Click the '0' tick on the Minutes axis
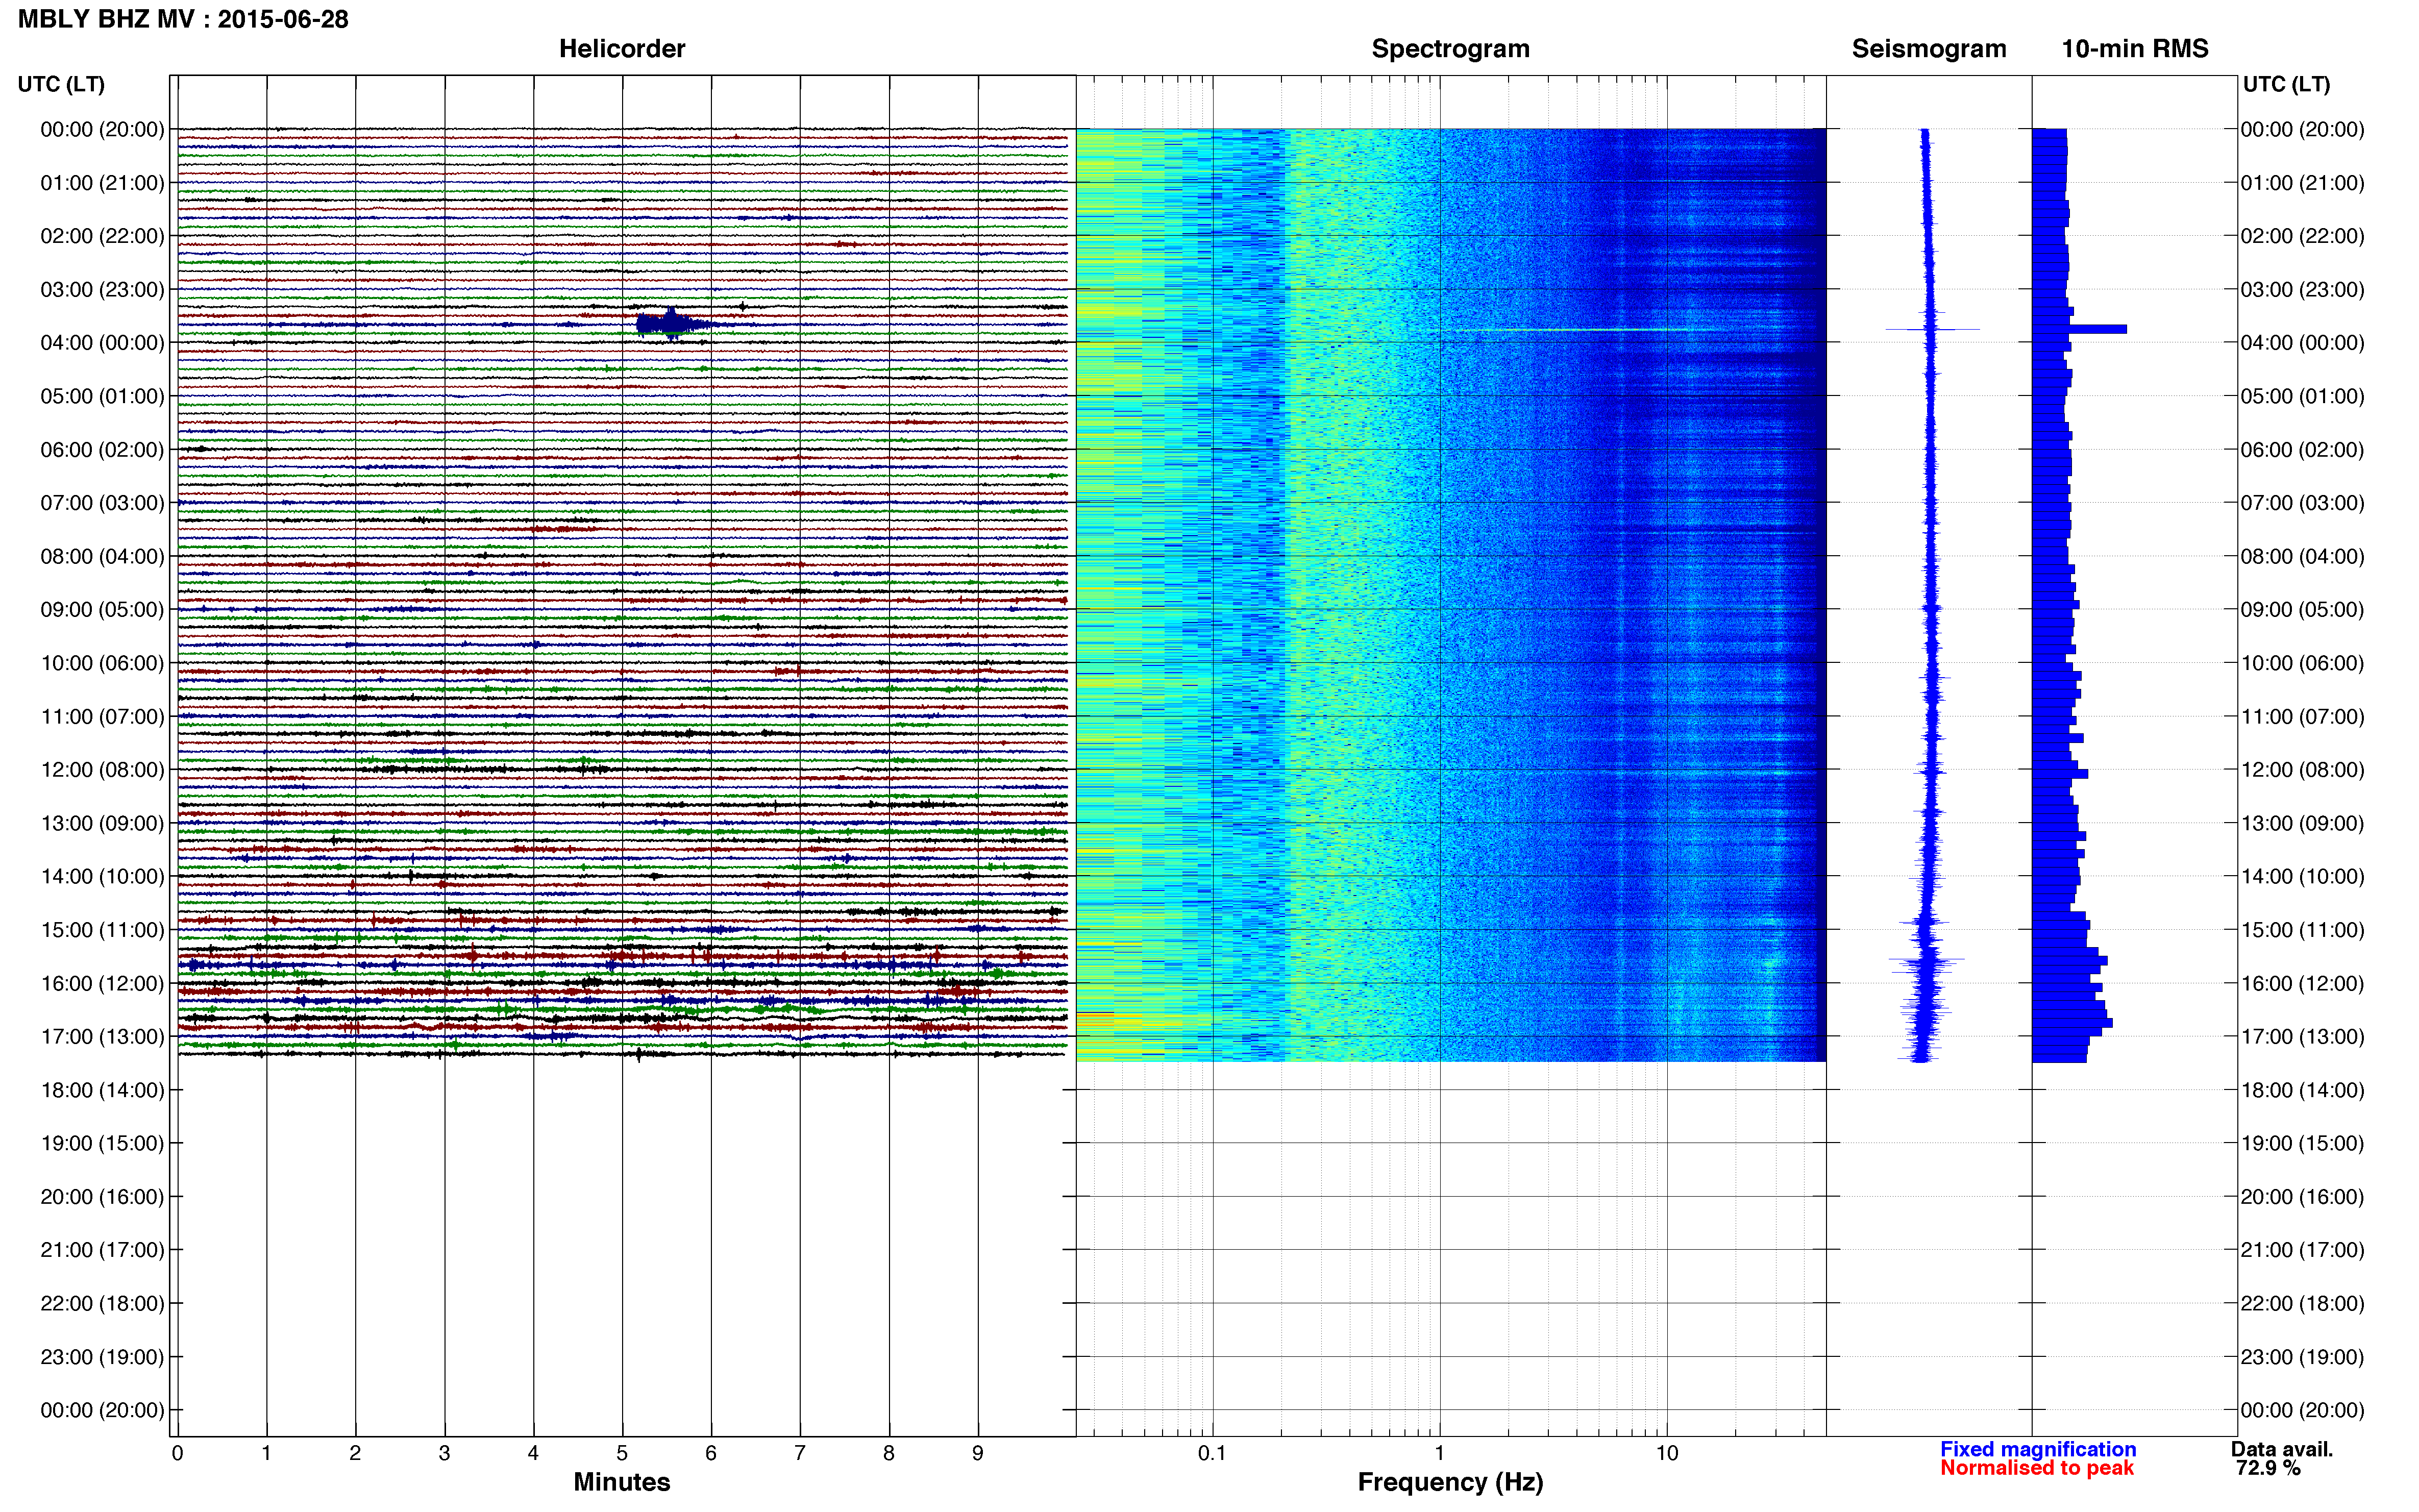Image resolution: width=2419 pixels, height=1512 pixels. point(177,1453)
